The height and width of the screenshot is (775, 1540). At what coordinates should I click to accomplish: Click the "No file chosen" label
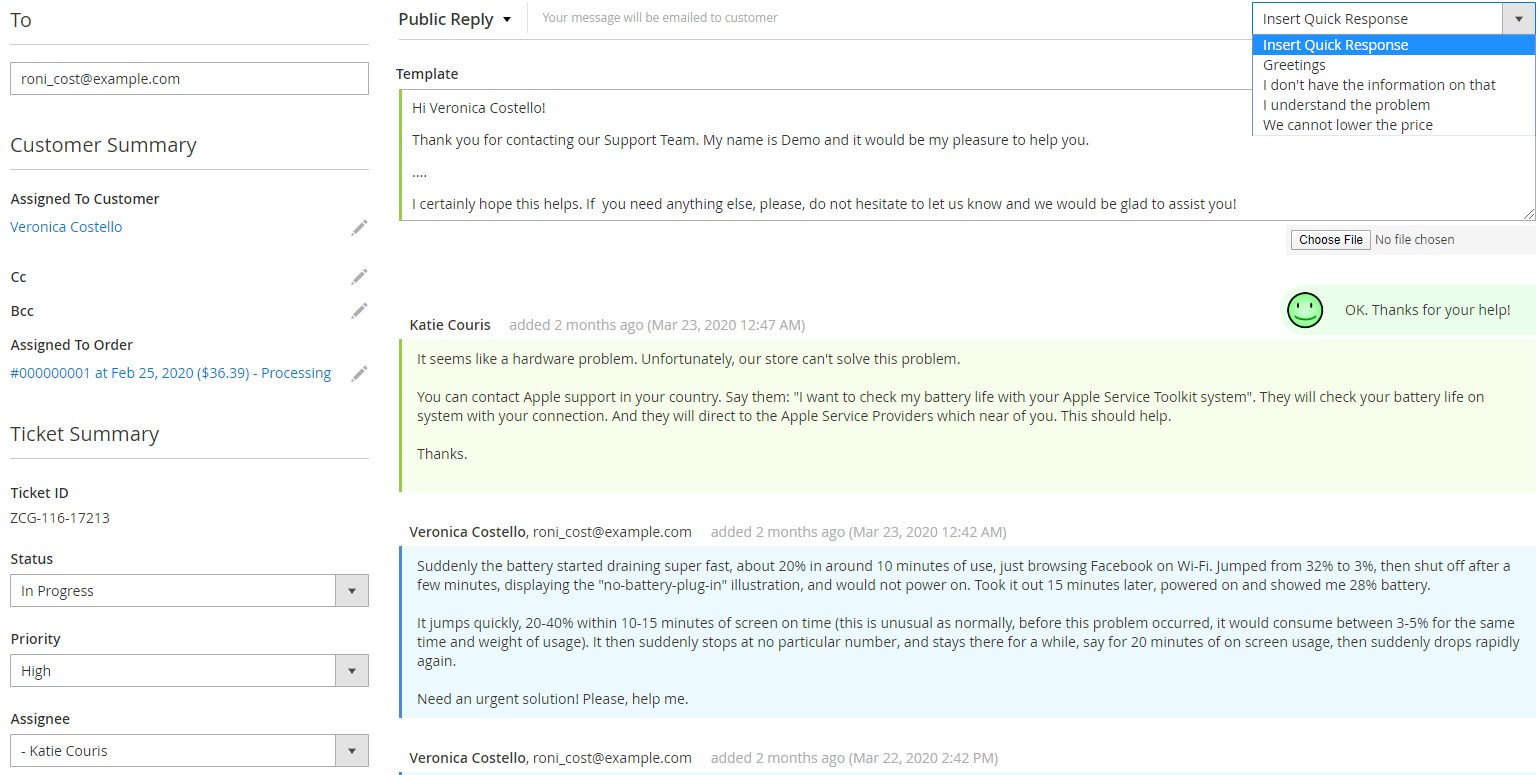point(1414,240)
